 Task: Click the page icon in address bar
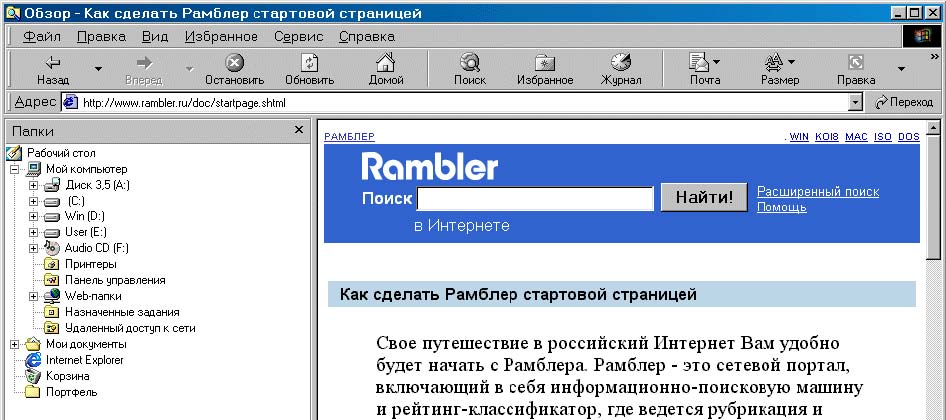coord(71,103)
